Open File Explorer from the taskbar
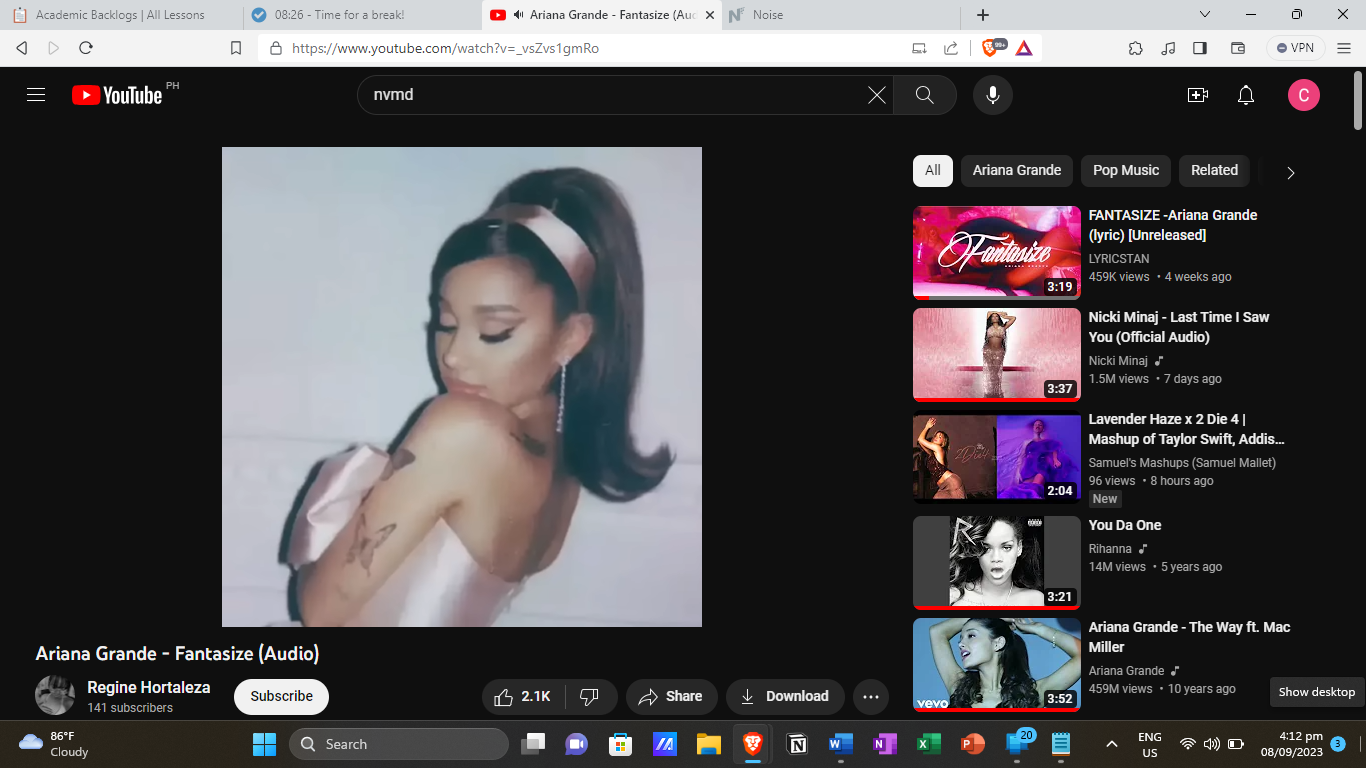This screenshot has height=768, width=1366. click(709, 744)
